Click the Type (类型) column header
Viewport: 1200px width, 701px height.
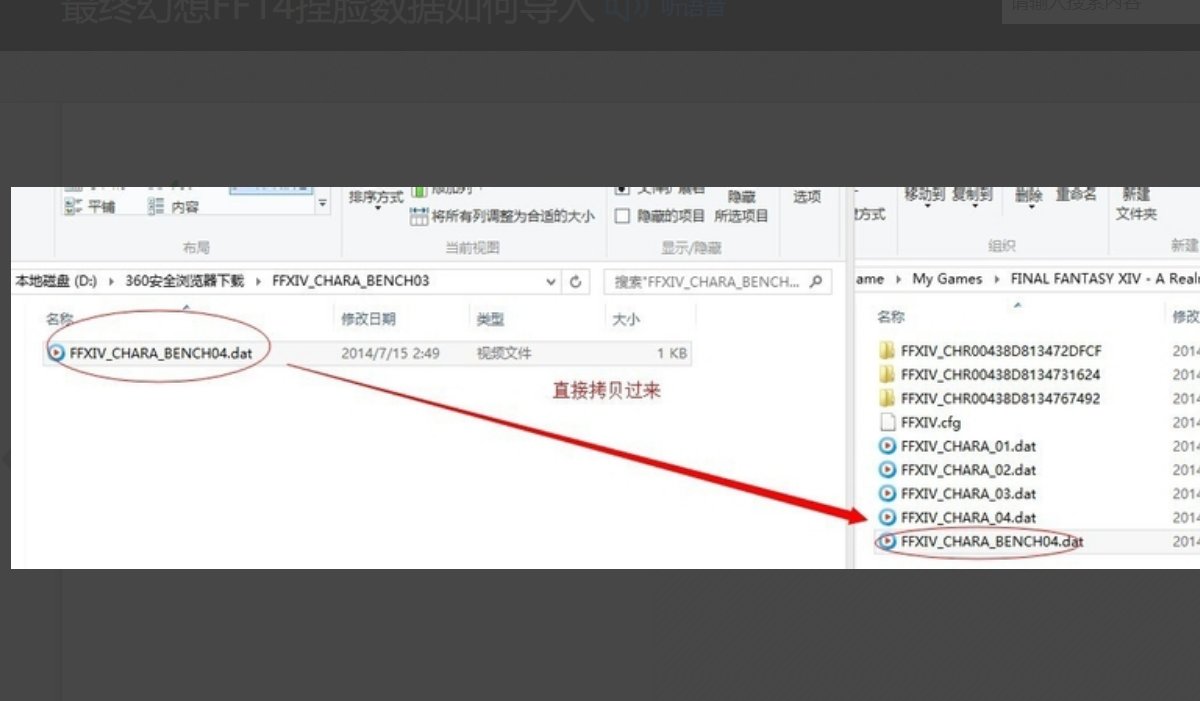[x=490, y=319]
